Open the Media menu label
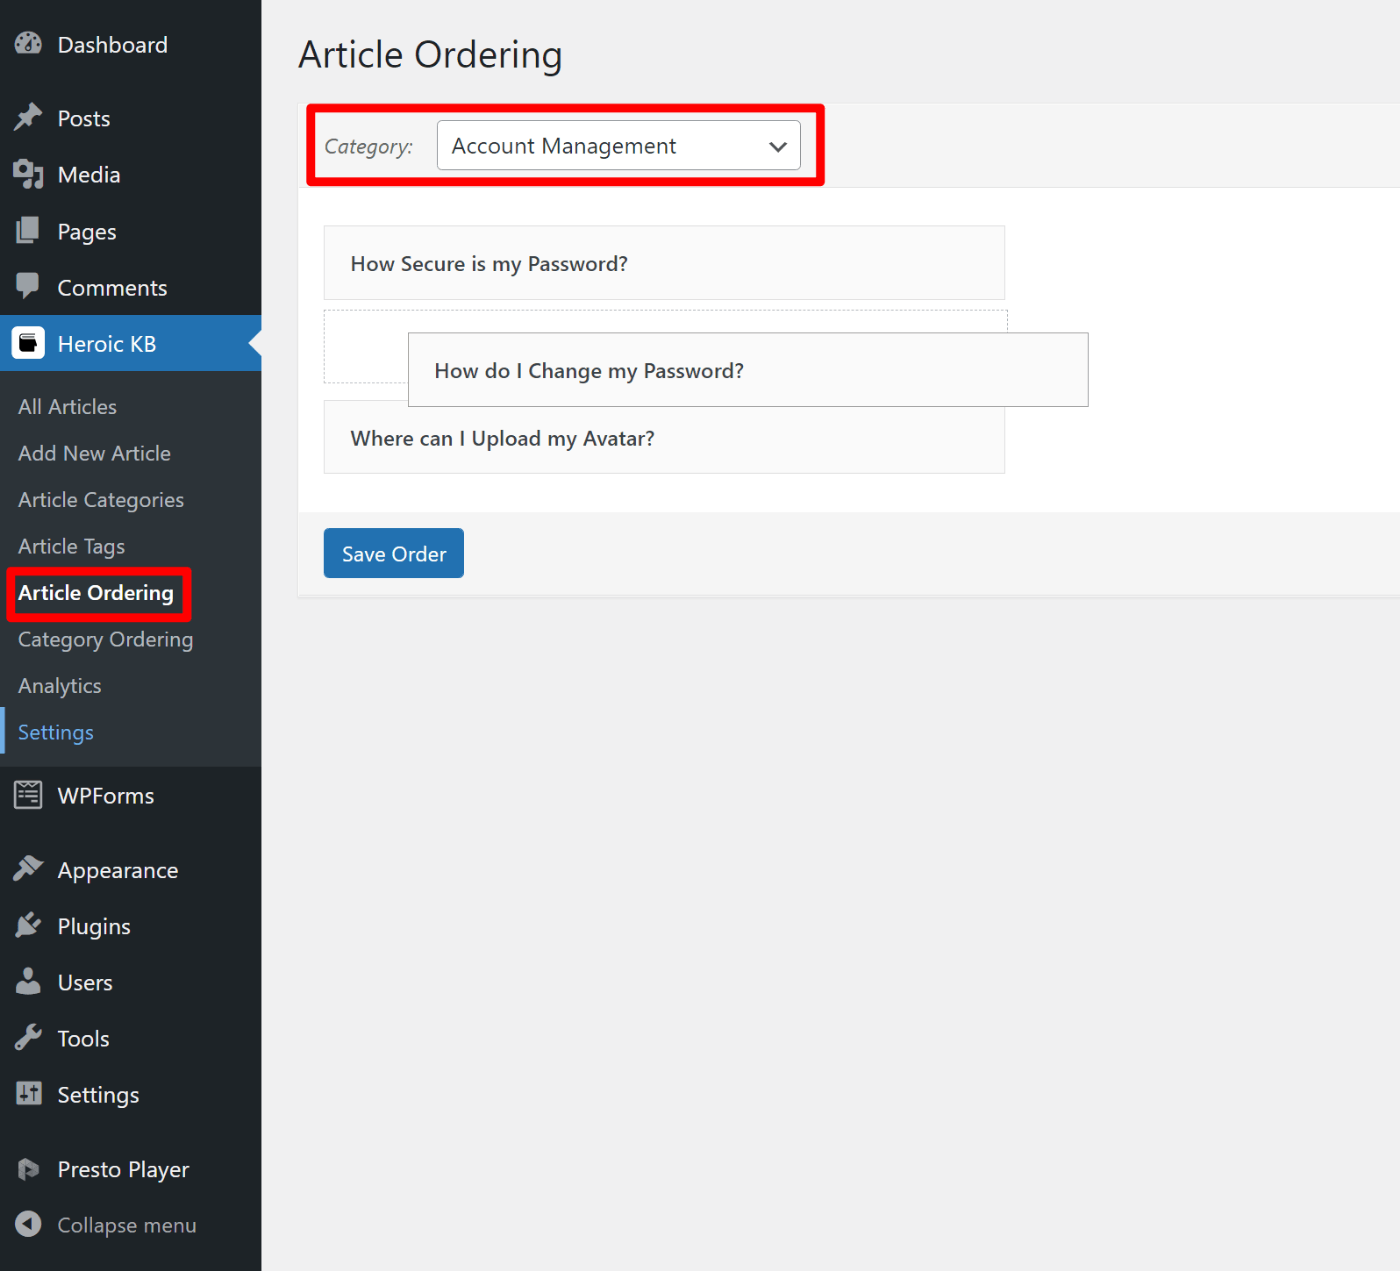Screen dimensions: 1400x1271 click(89, 175)
